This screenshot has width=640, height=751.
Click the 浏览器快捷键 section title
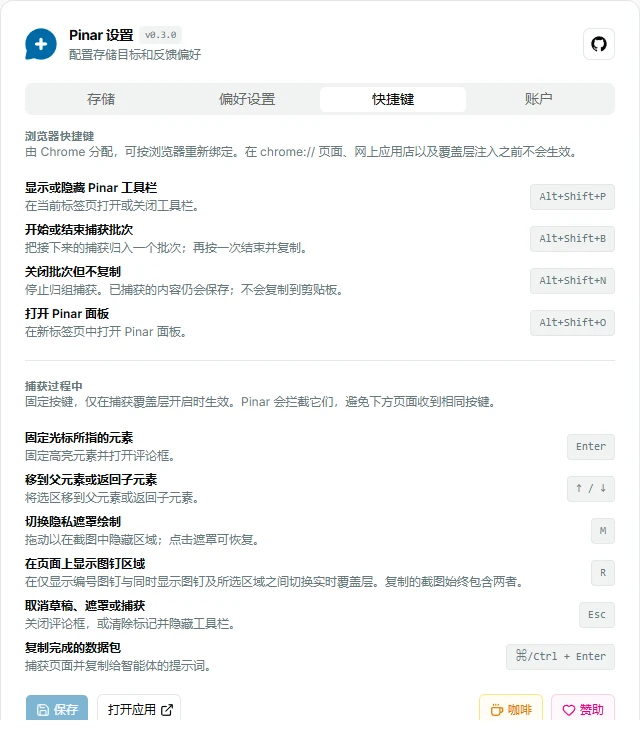59,137
